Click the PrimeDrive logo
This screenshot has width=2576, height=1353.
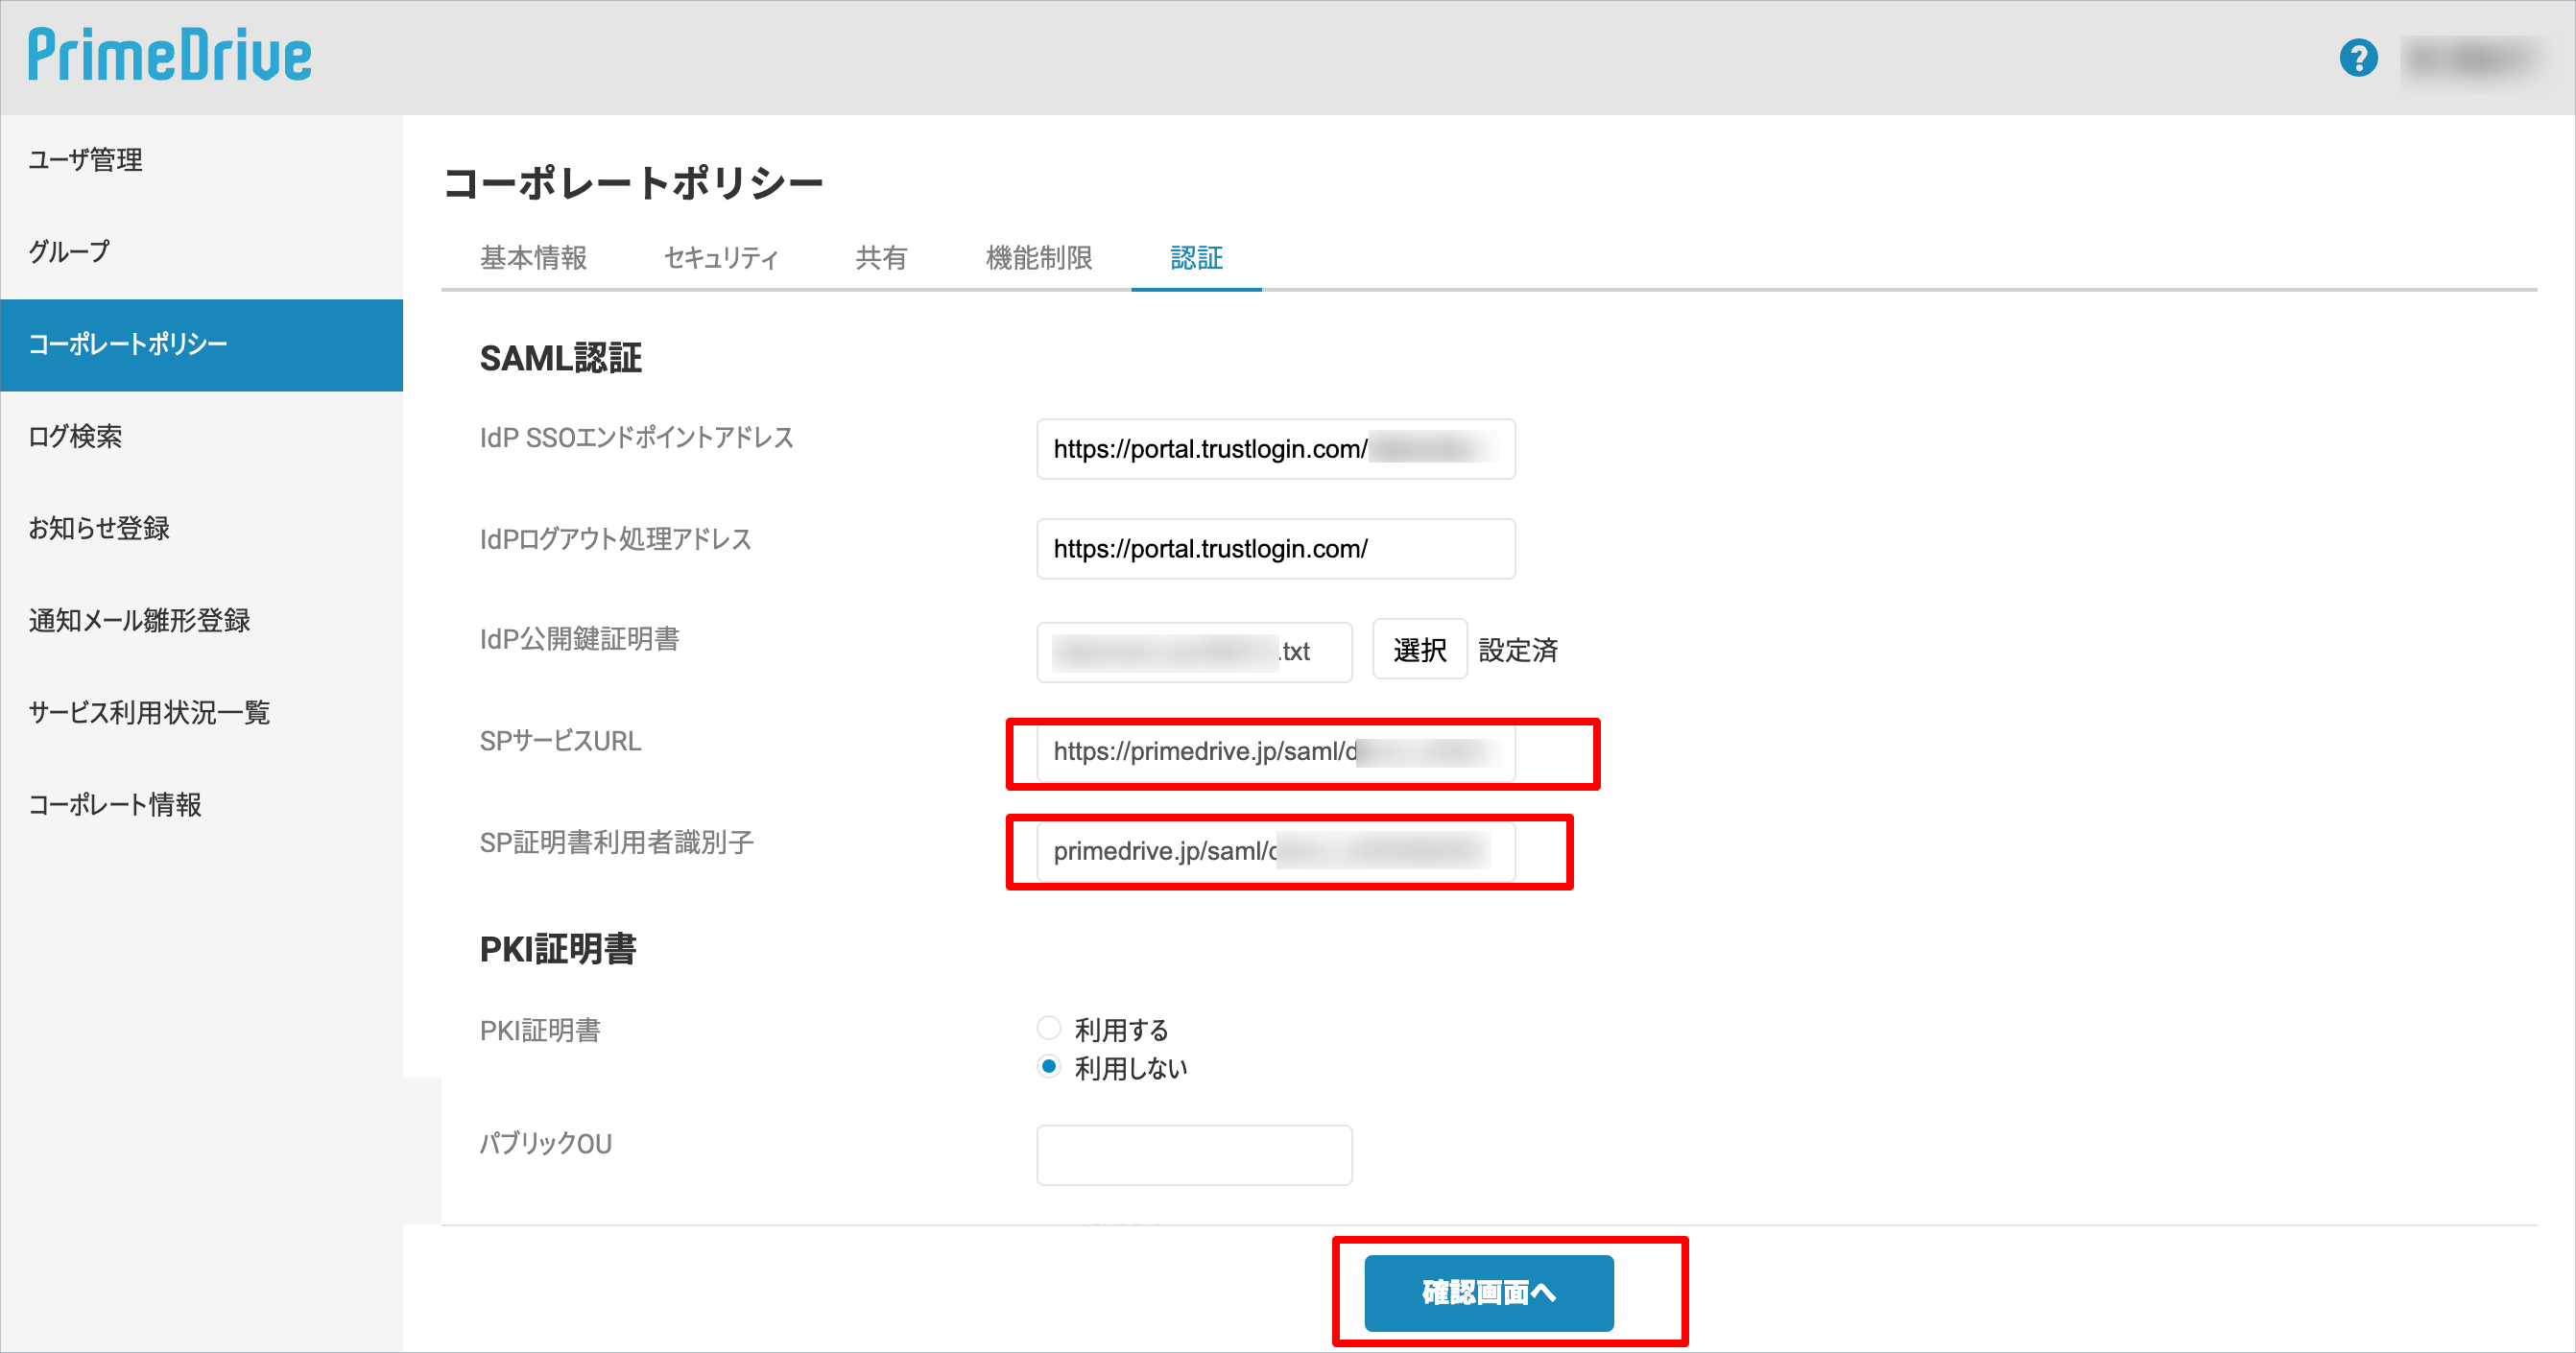click(170, 55)
